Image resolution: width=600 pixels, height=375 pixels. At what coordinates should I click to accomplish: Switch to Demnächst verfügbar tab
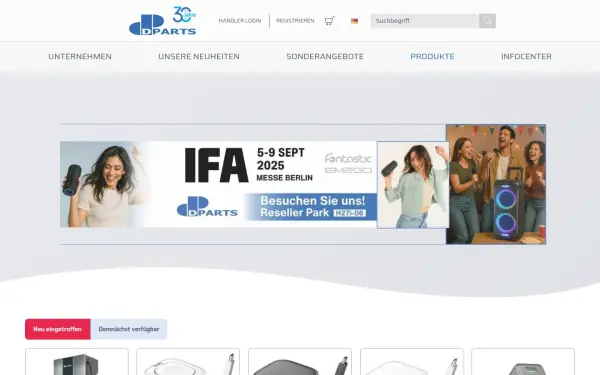click(x=129, y=329)
